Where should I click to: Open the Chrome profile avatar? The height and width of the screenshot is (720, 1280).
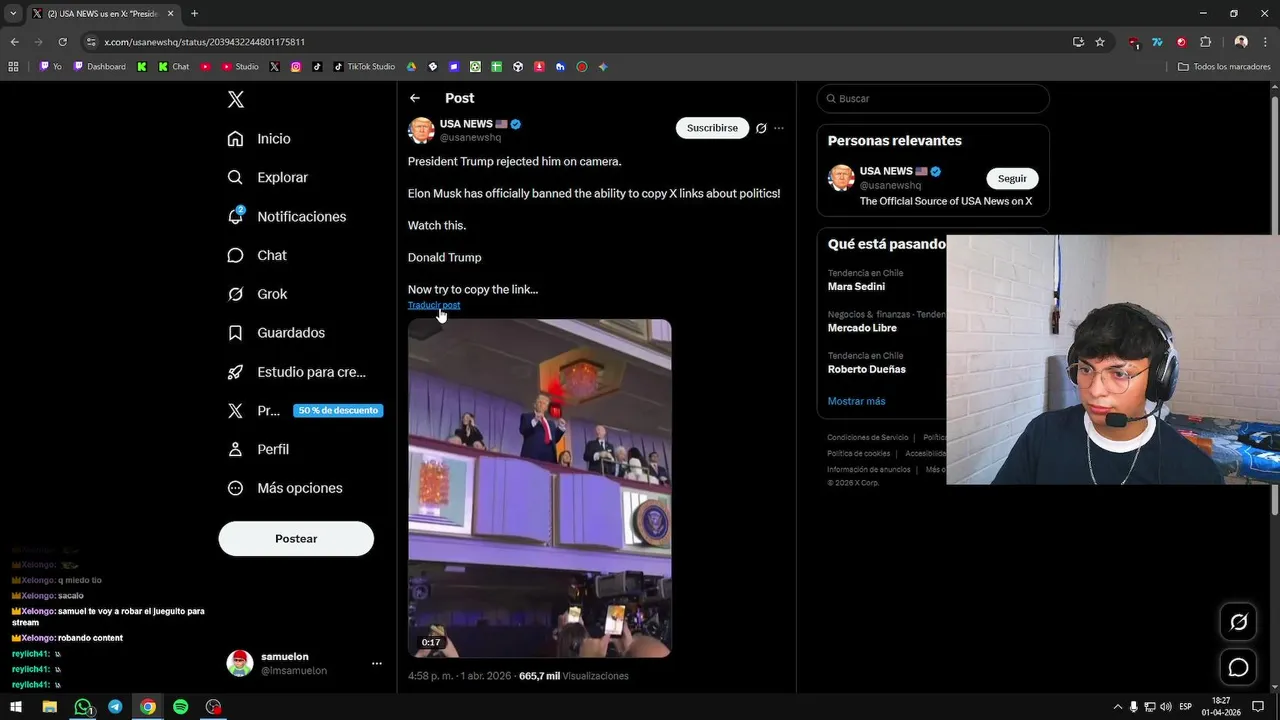pyautogui.click(x=1241, y=42)
